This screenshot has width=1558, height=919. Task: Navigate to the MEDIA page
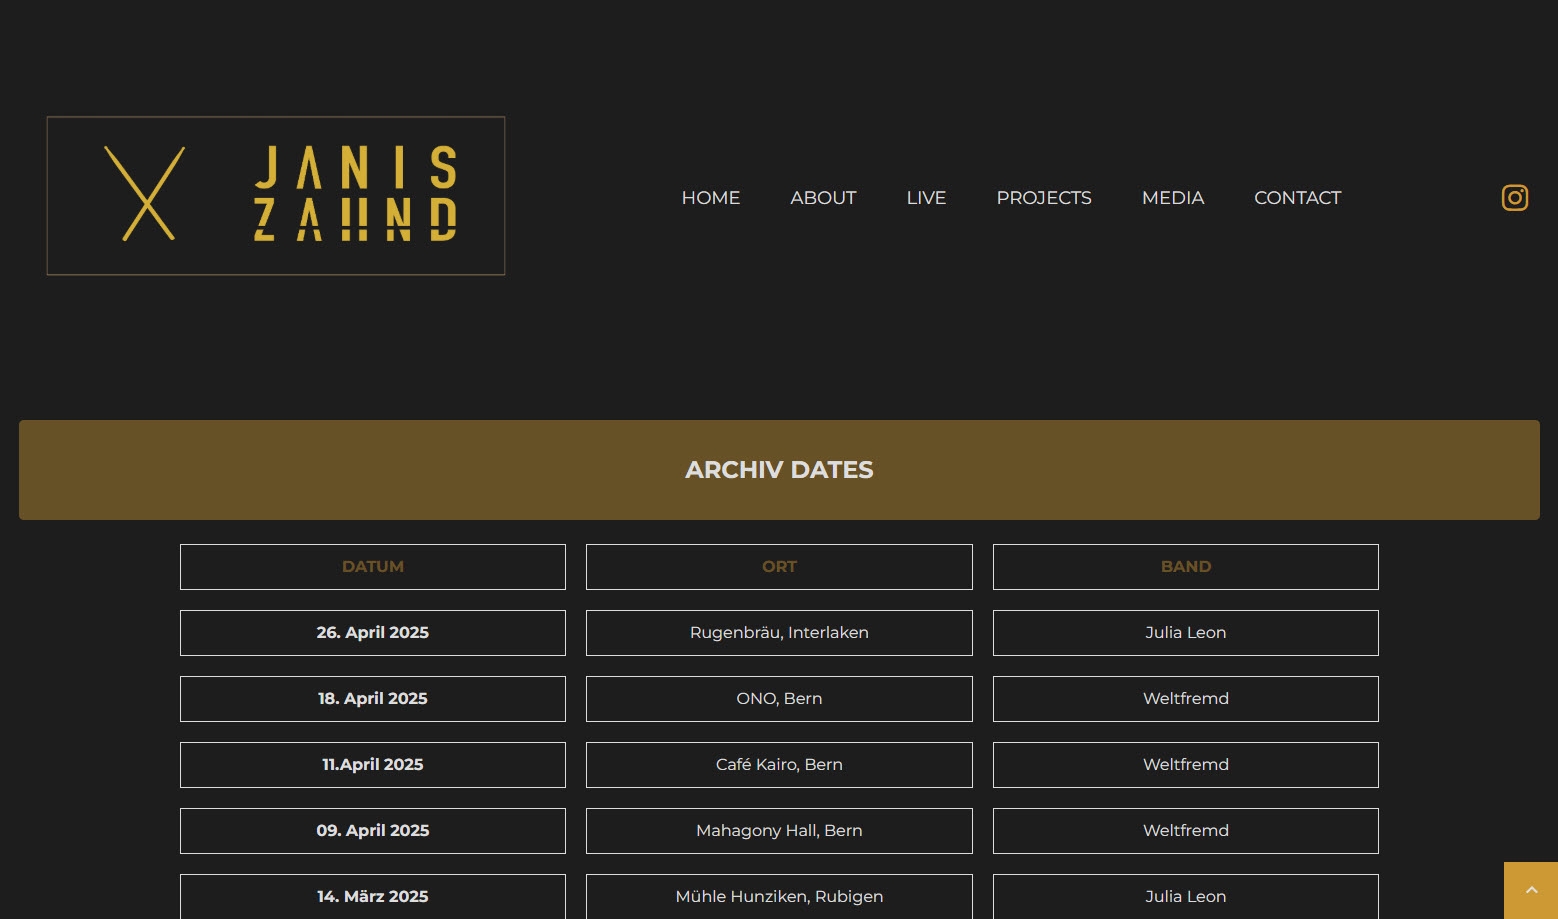tap(1172, 198)
